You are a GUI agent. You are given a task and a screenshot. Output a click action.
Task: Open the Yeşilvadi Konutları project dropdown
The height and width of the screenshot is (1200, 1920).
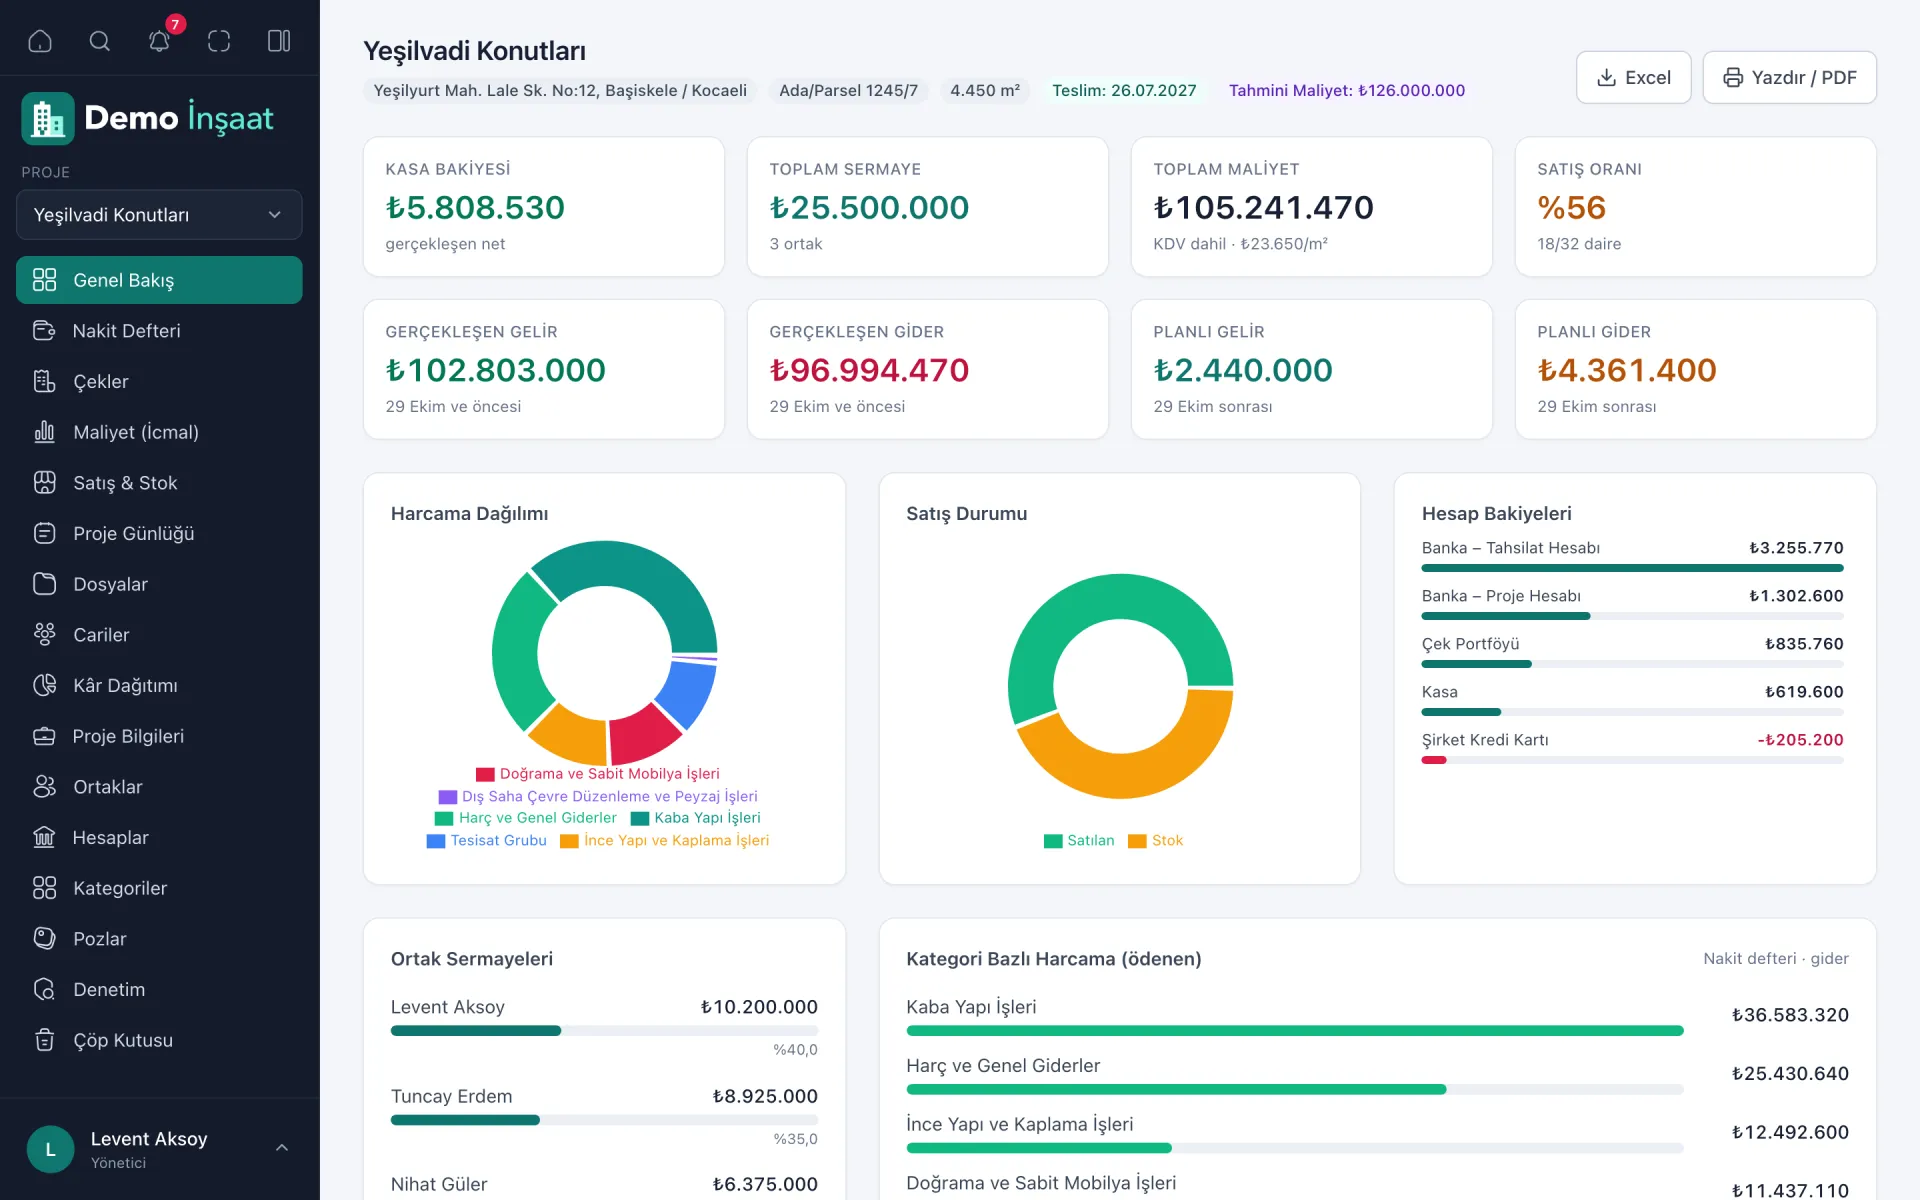pos(159,215)
